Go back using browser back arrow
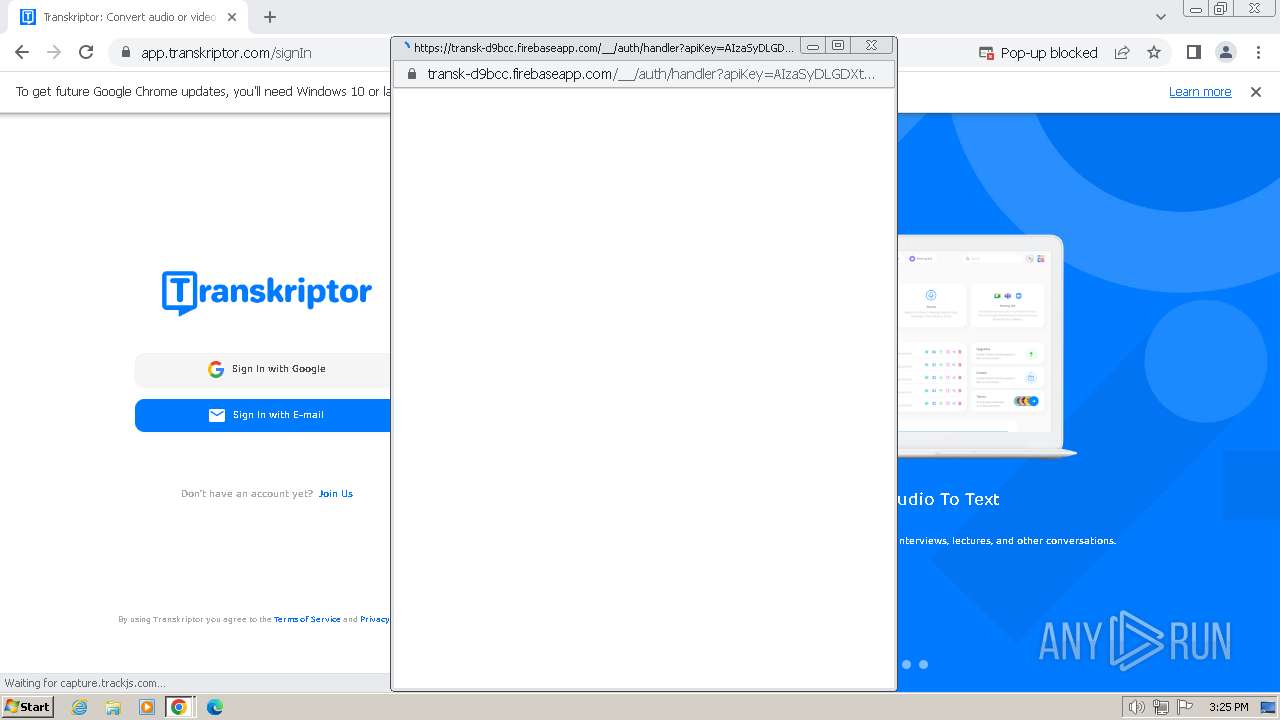This screenshot has height=720, width=1280. click(x=22, y=53)
